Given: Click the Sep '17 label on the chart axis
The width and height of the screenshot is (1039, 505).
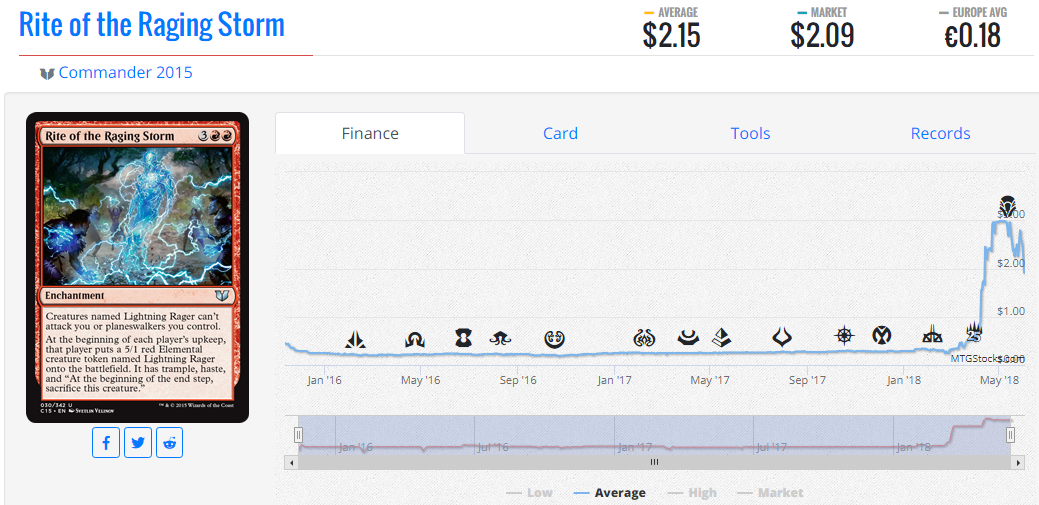Looking at the screenshot, I should [x=808, y=380].
